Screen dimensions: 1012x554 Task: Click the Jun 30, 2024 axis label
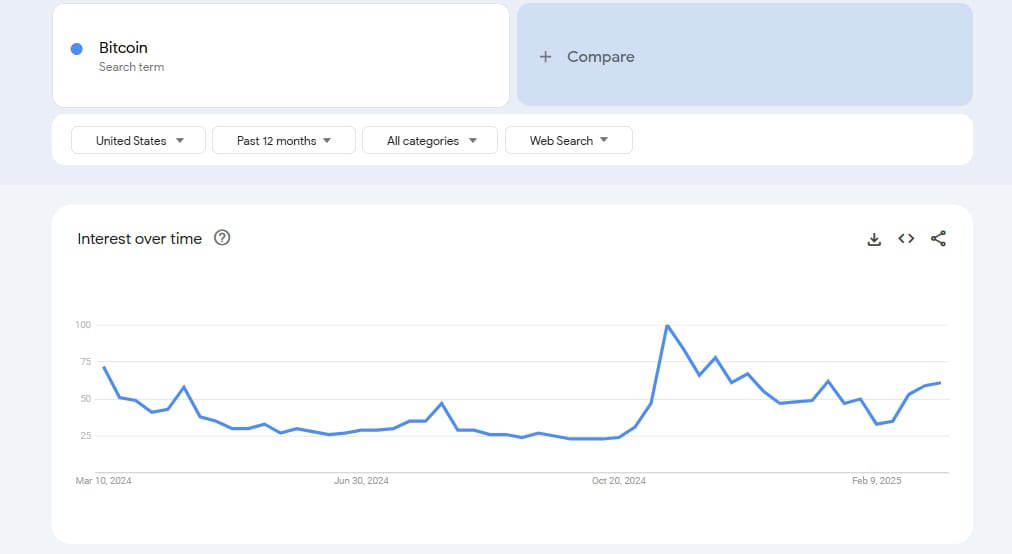coord(361,481)
